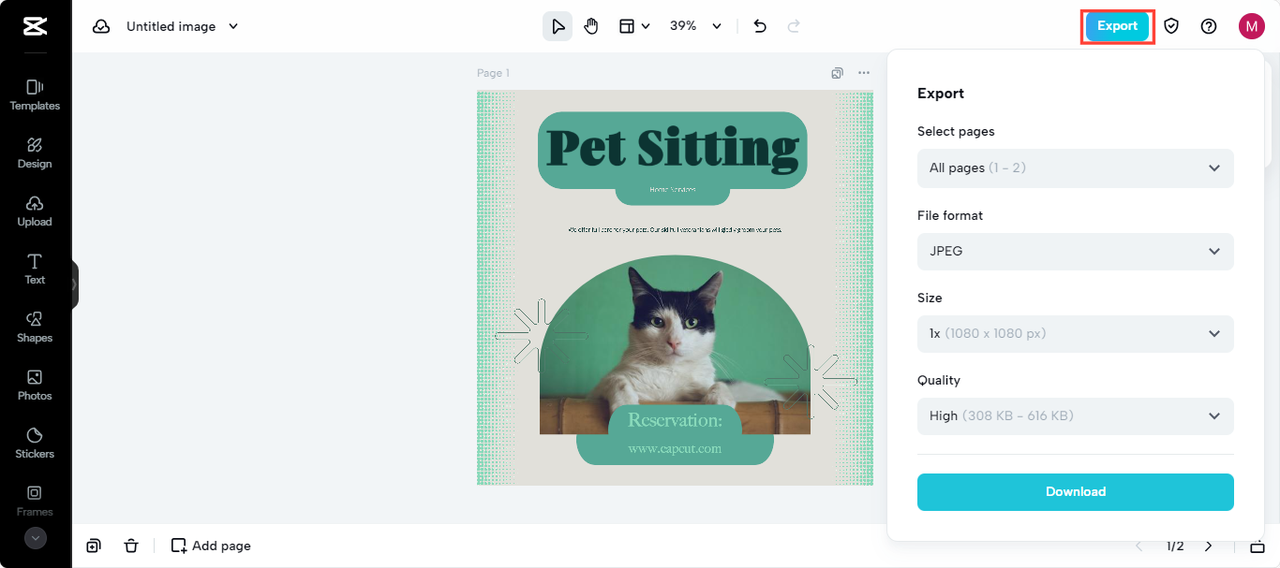This screenshot has height=568, width=1280.
Task: Open the Photos panel
Action: (35, 385)
